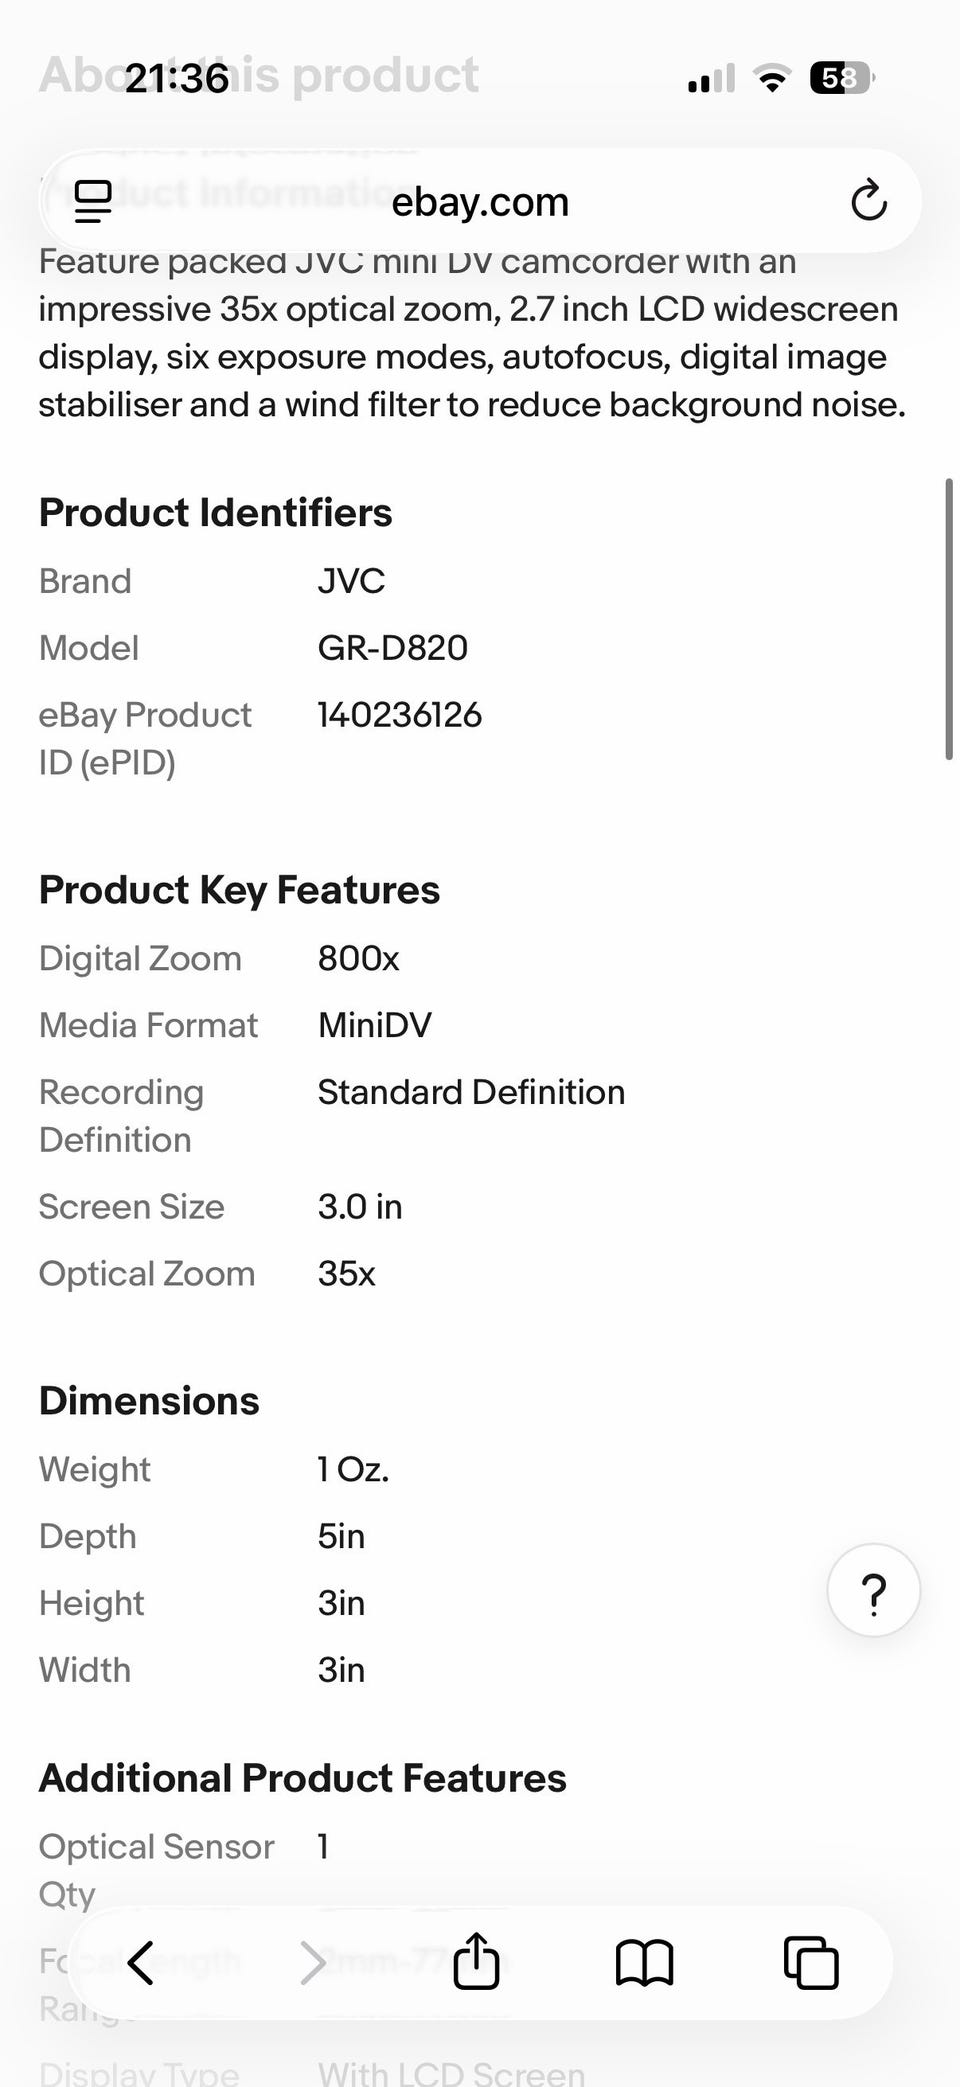Tap the cellular signal bars
The image size is (960, 2087).
711,78
